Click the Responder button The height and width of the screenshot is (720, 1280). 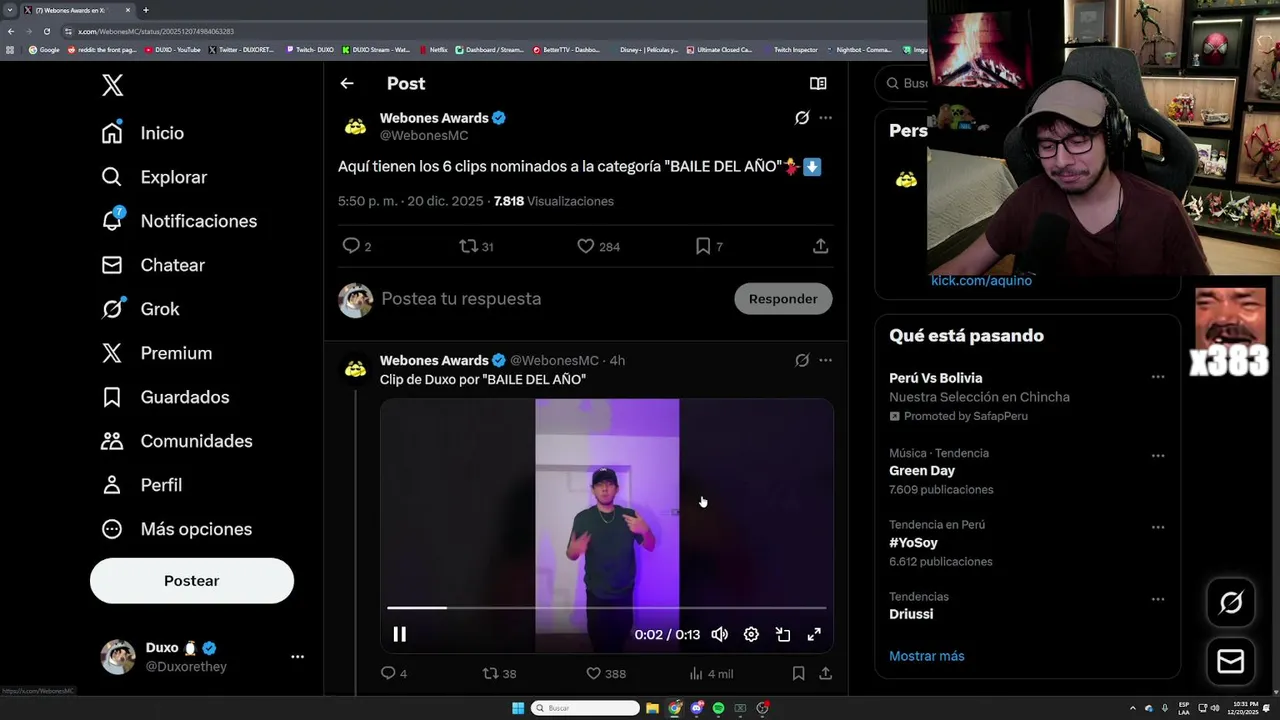pyautogui.click(x=783, y=299)
